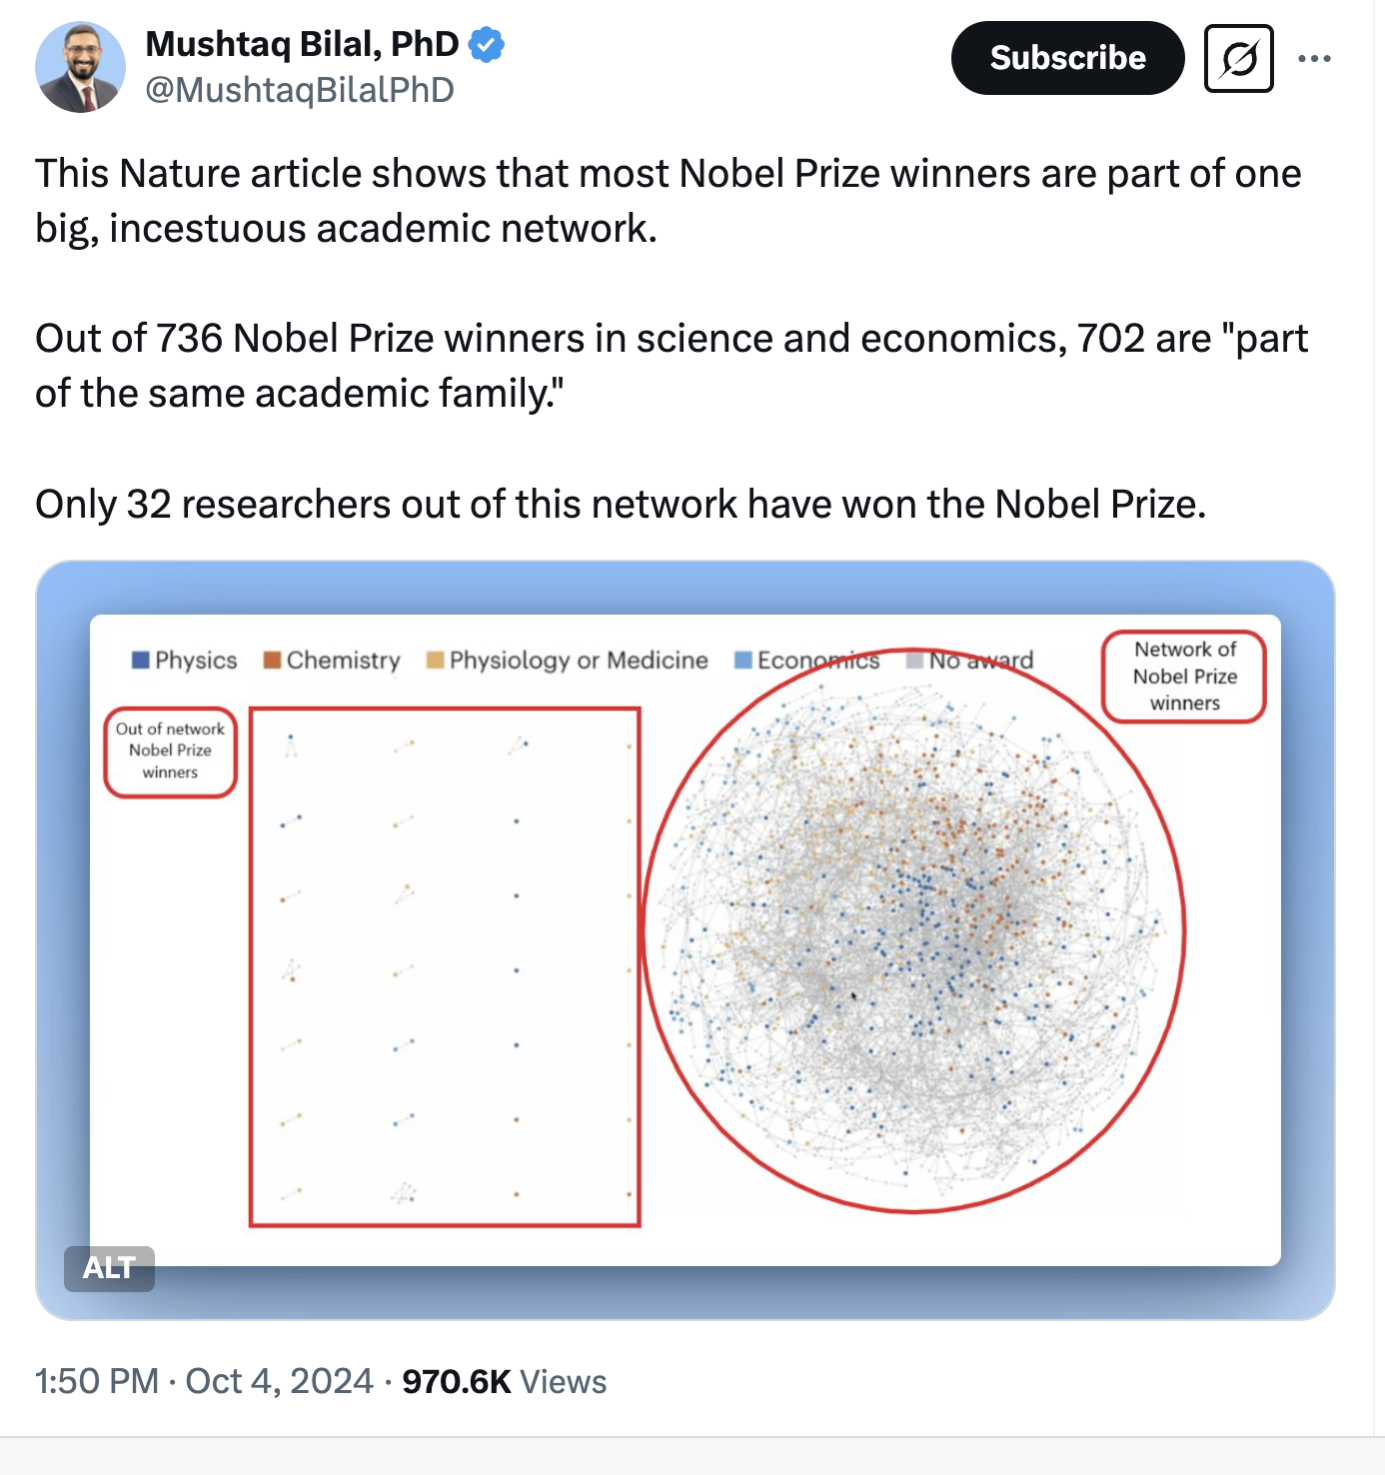The height and width of the screenshot is (1475, 1385).
Task: Click the Chemistry orange legend square
Action: (x=272, y=660)
